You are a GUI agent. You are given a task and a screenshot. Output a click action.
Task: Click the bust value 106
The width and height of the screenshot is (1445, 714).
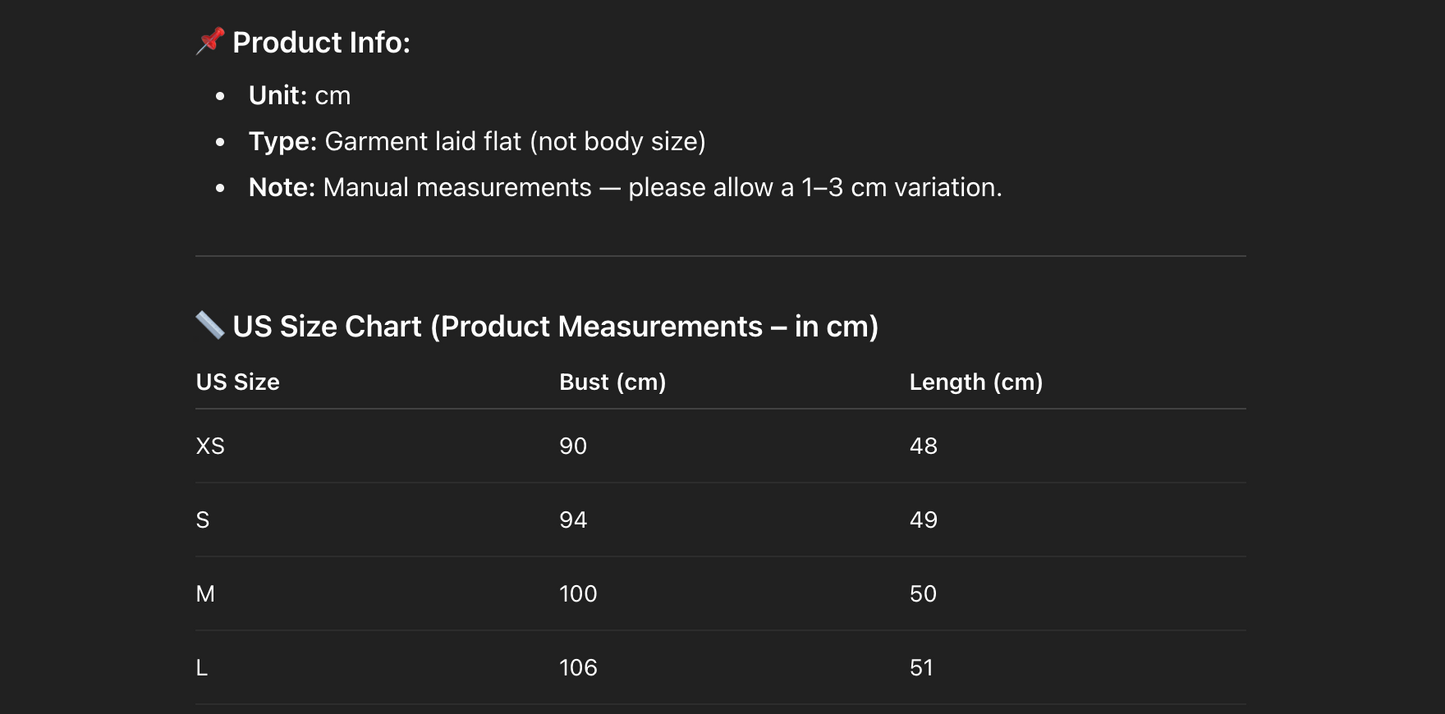(x=578, y=668)
